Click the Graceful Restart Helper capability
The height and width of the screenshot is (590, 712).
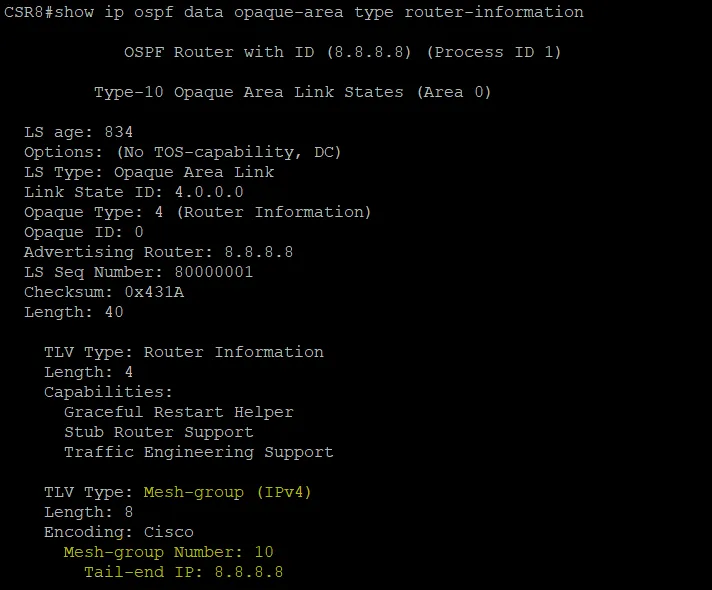coord(178,412)
